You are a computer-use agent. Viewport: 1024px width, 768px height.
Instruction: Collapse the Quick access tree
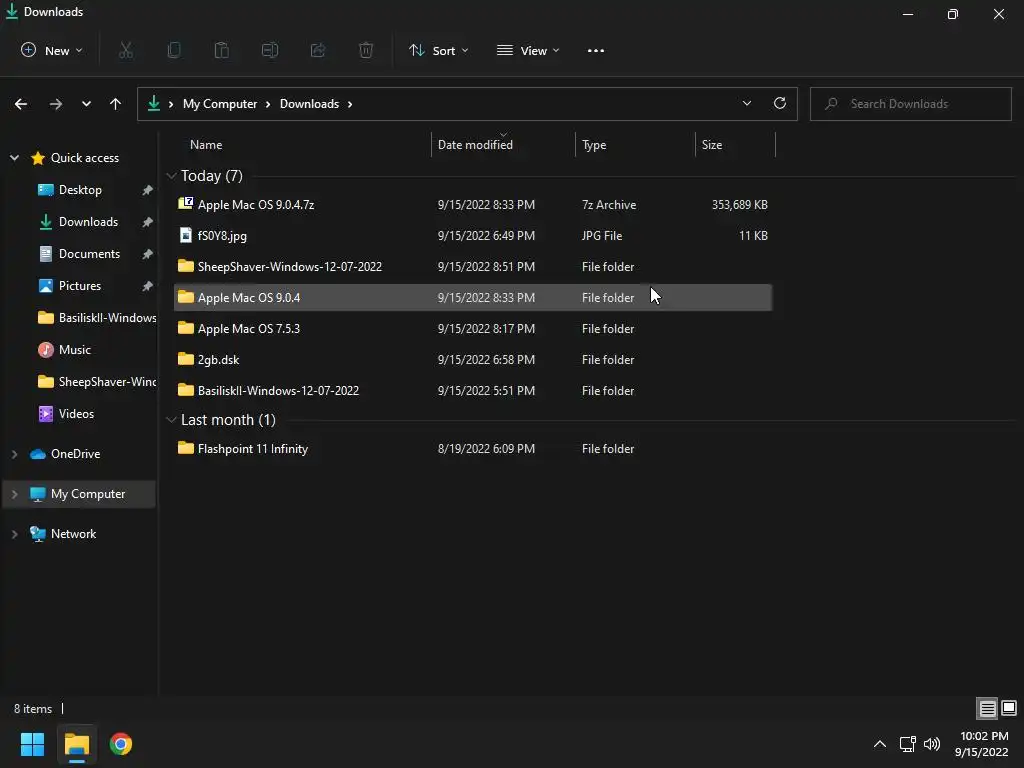pos(14,158)
